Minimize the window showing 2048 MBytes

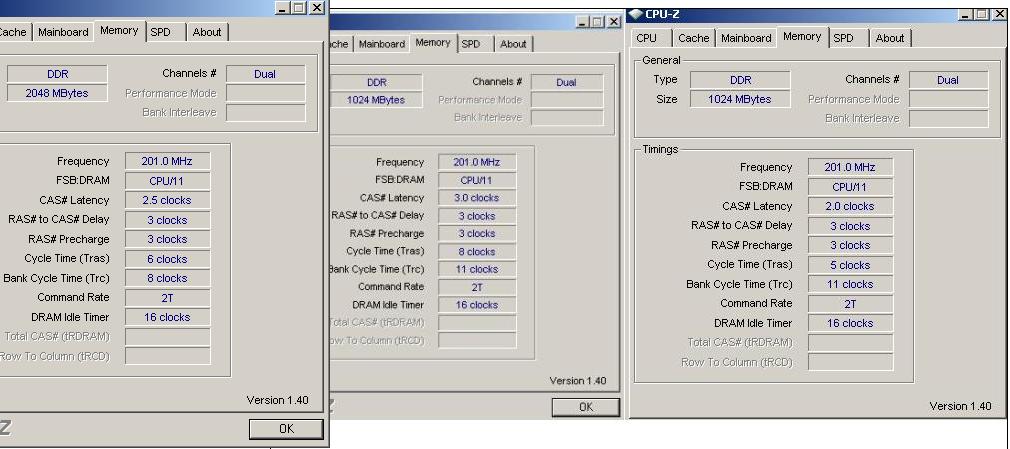[283, 8]
